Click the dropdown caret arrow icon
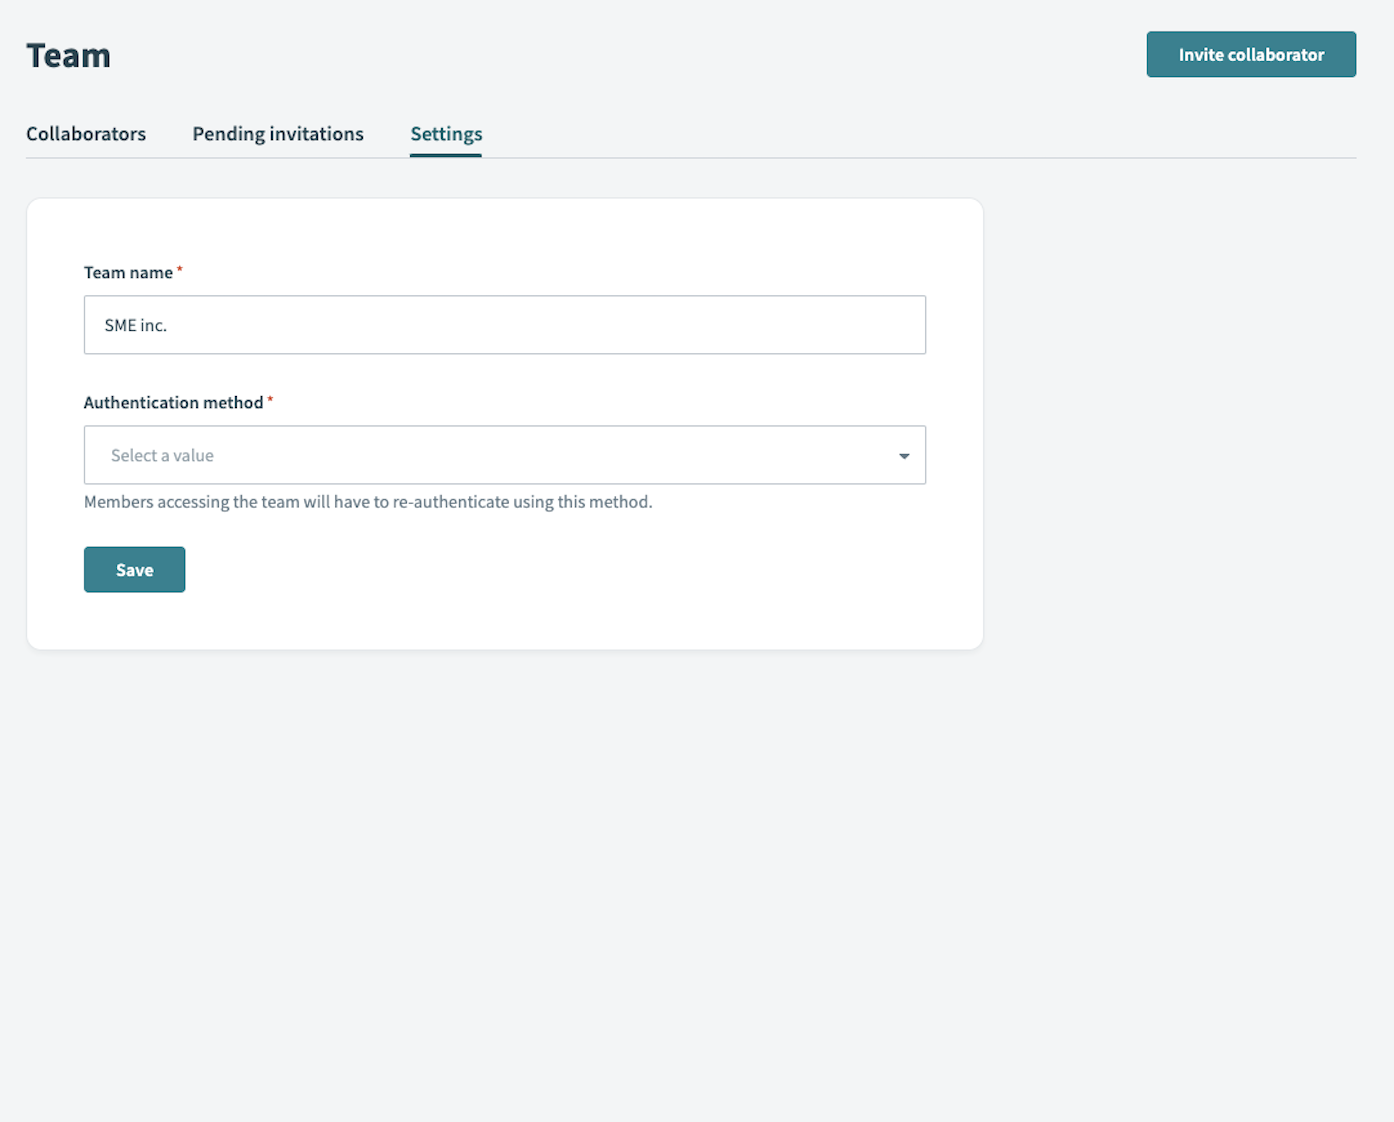 [903, 456]
